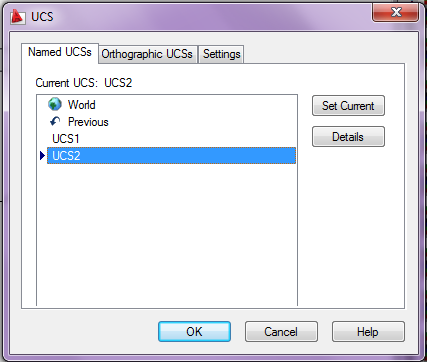This screenshot has height=362, width=427.
Task: Switch to the Named UCSs tab
Action: click(x=60, y=52)
